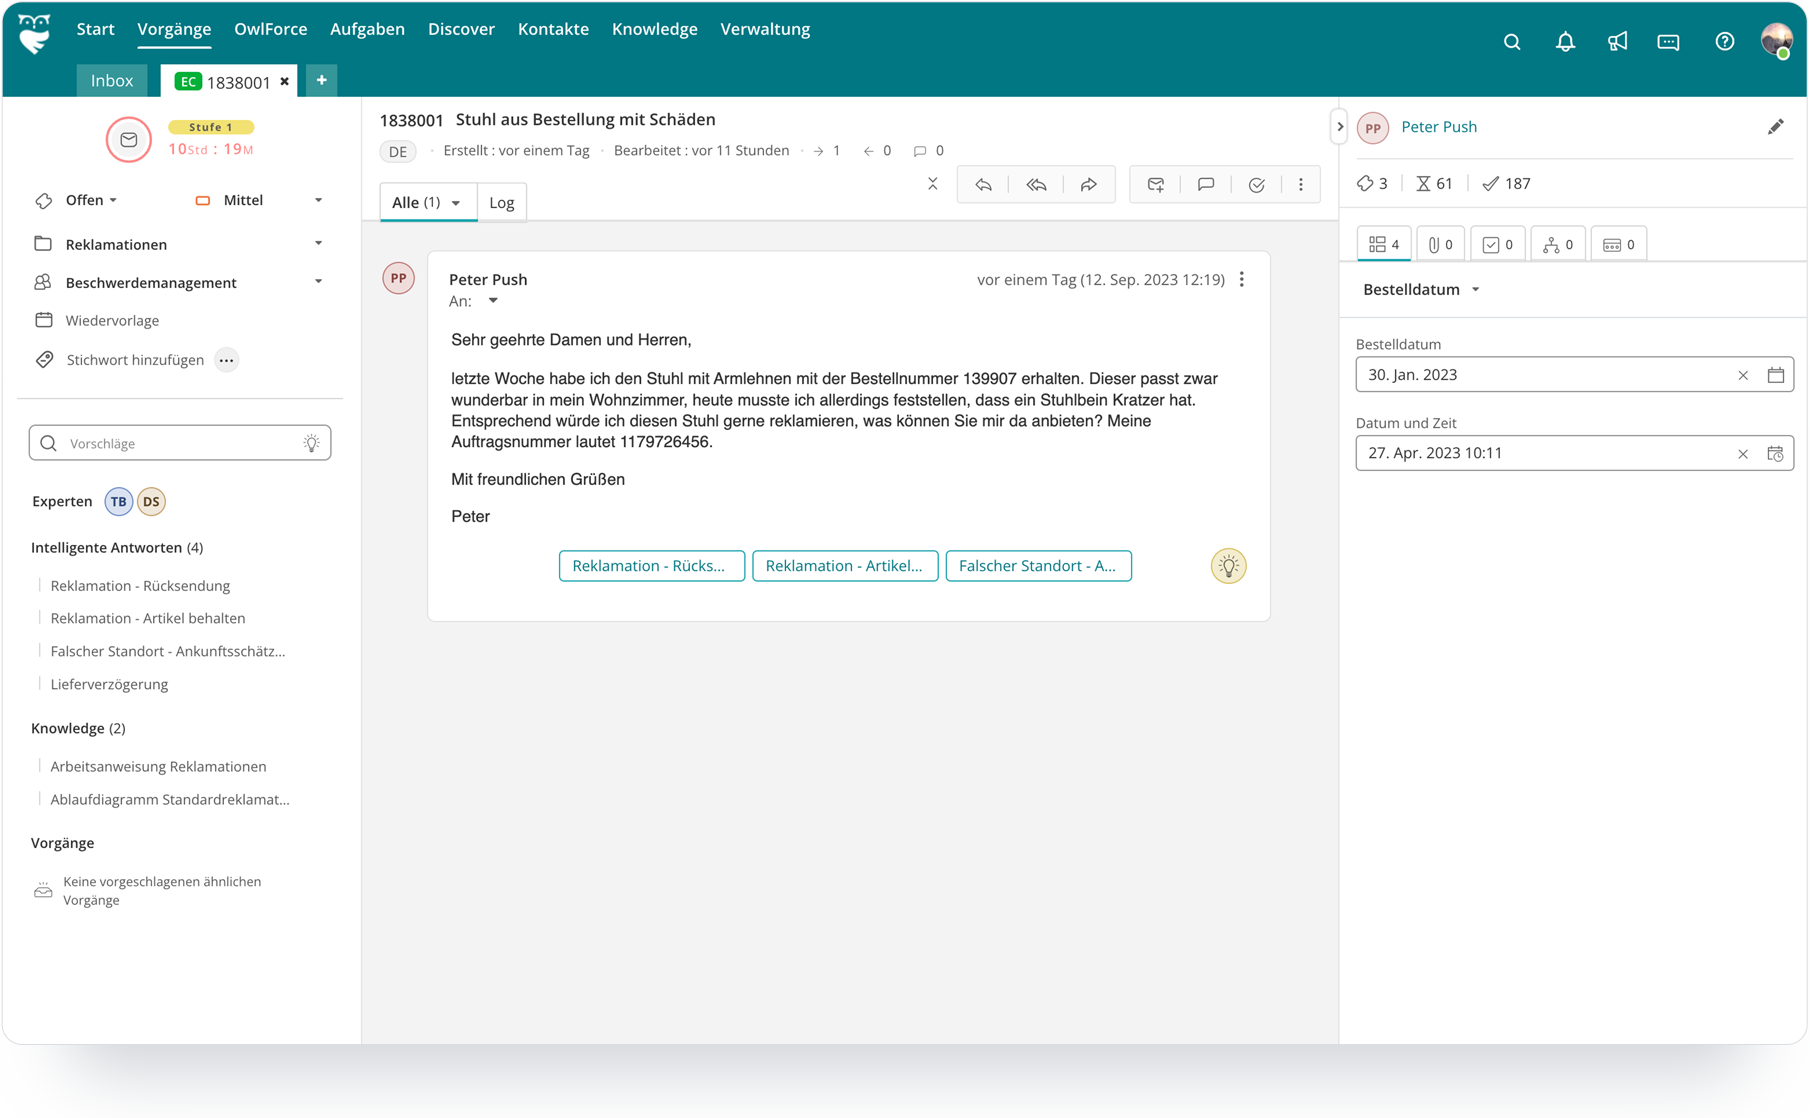The image size is (1810, 1118).
Task: Click the lightbulb icon next to suggested replies
Action: click(1228, 565)
